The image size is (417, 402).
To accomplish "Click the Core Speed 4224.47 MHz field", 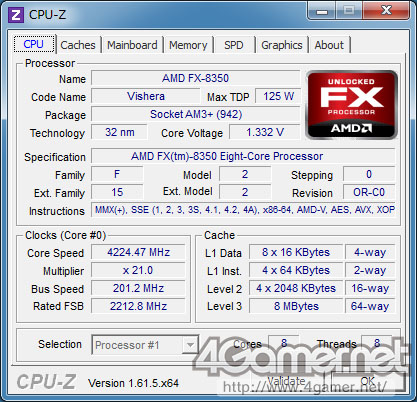I will pyautogui.click(x=138, y=252).
